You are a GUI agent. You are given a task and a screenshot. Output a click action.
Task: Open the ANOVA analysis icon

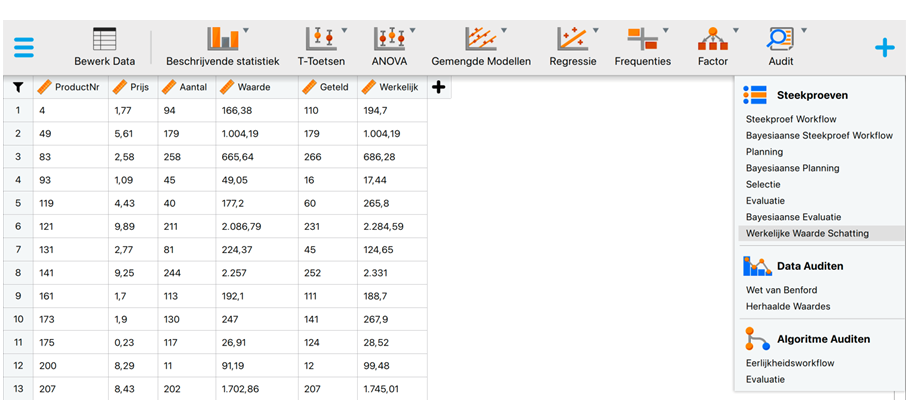[x=389, y=40]
